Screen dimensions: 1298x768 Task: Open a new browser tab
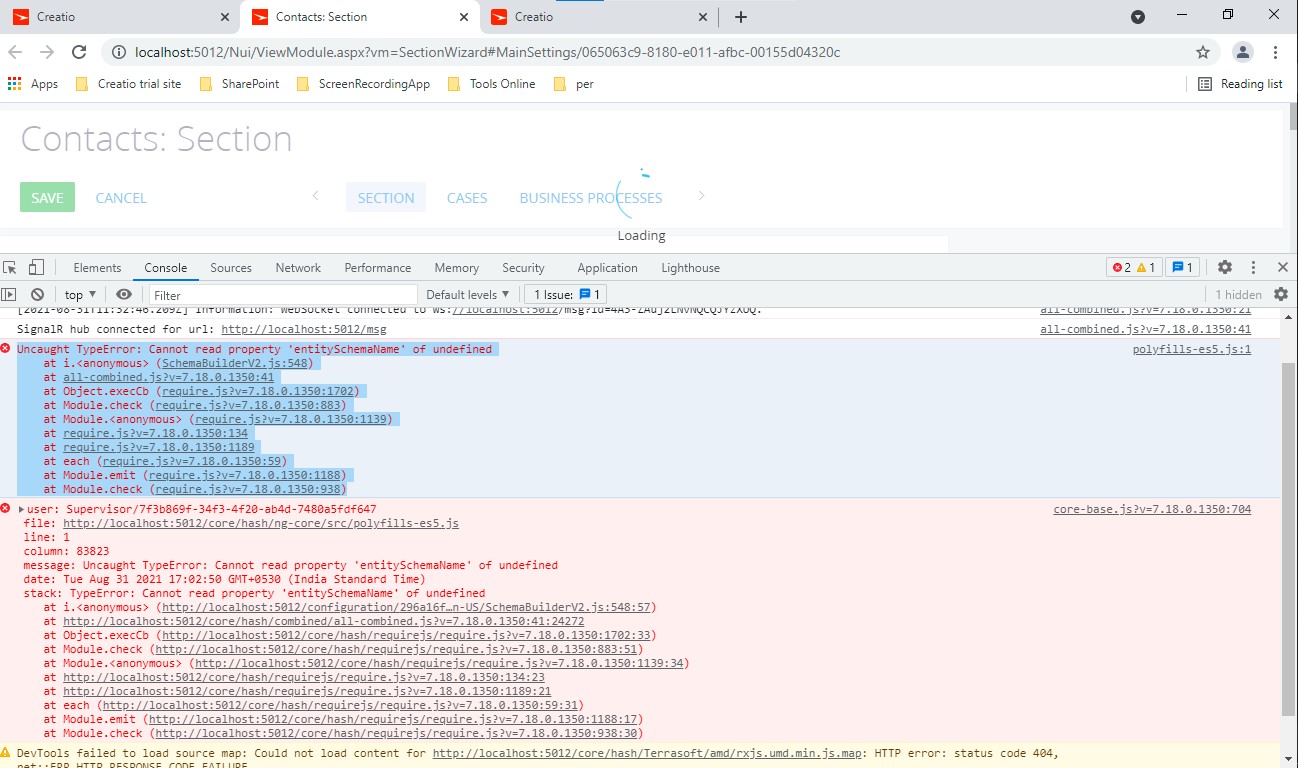pyautogui.click(x=741, y=17)
